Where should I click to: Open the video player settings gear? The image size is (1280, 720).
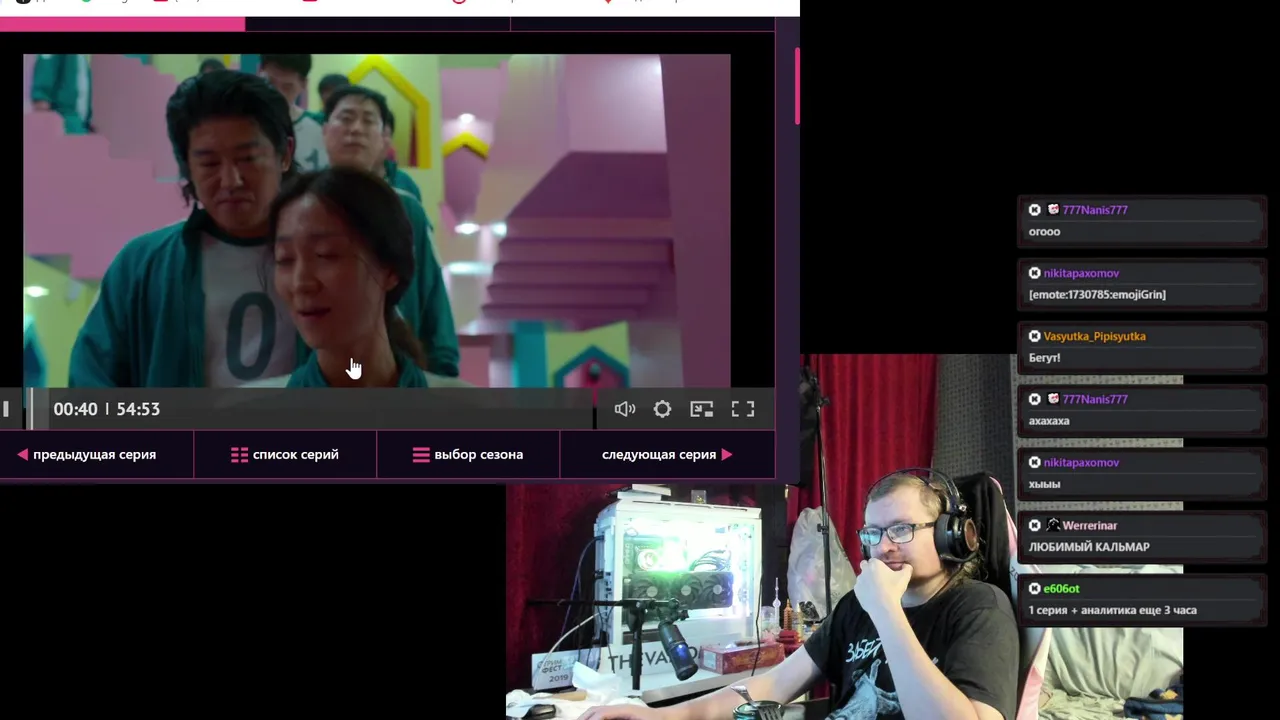coord(662,409)
